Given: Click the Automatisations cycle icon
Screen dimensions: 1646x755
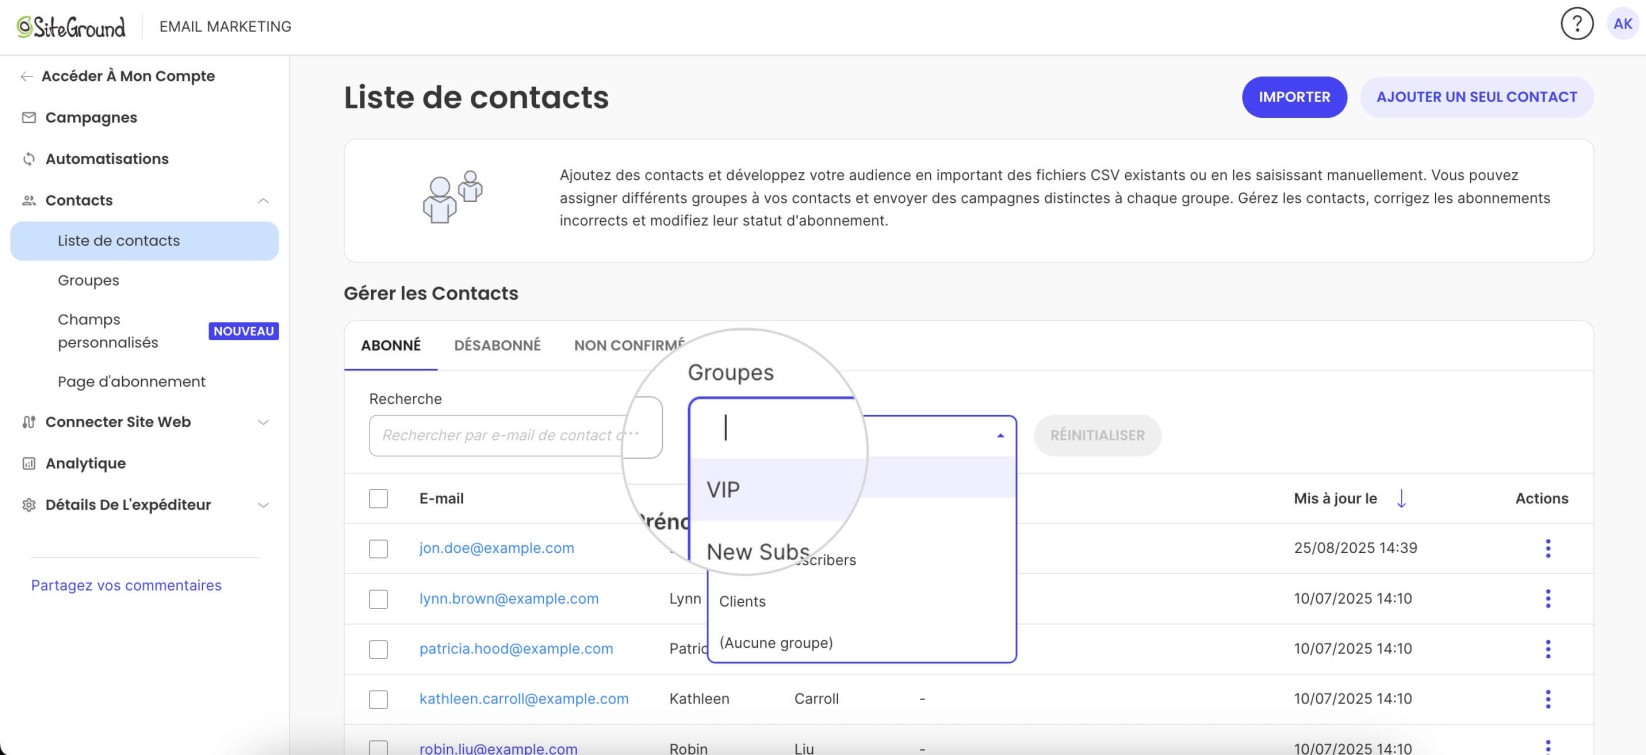Looking at the screenshot, I should 29,159.
